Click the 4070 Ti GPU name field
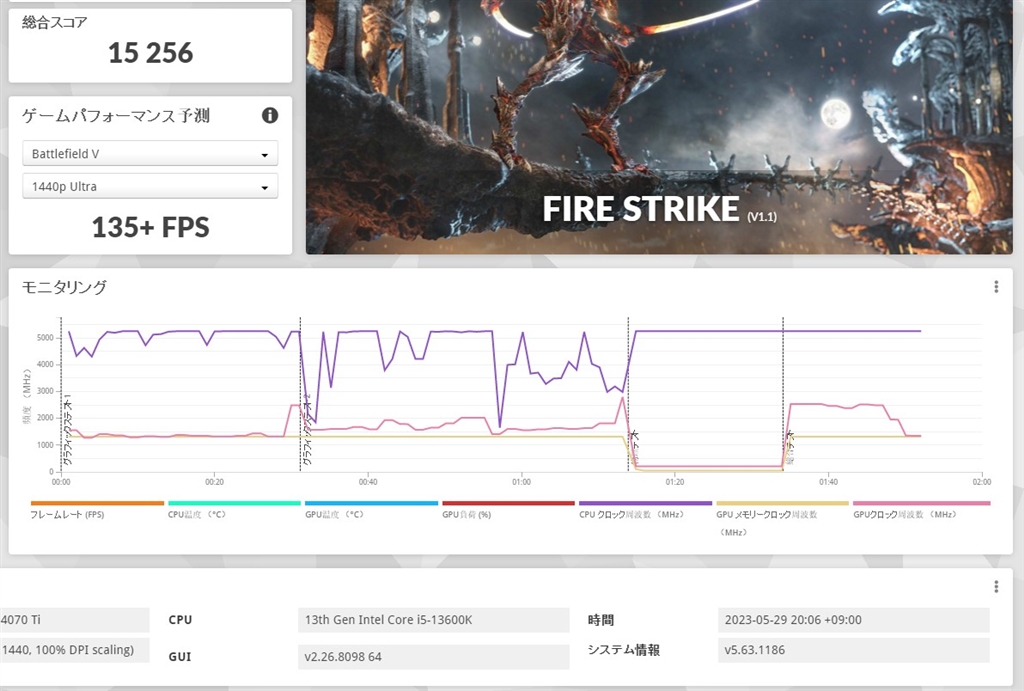 pos(74,620)
